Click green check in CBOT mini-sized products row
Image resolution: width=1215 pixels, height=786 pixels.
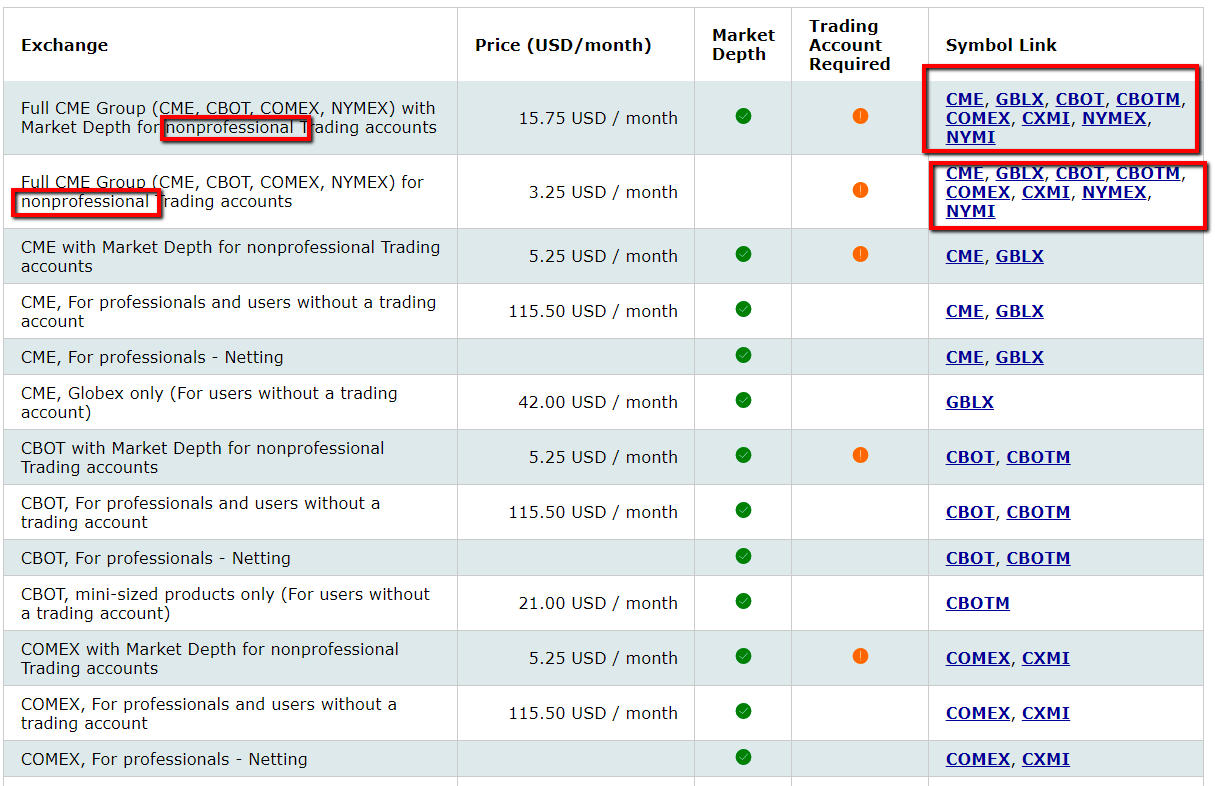pos(743,601)
